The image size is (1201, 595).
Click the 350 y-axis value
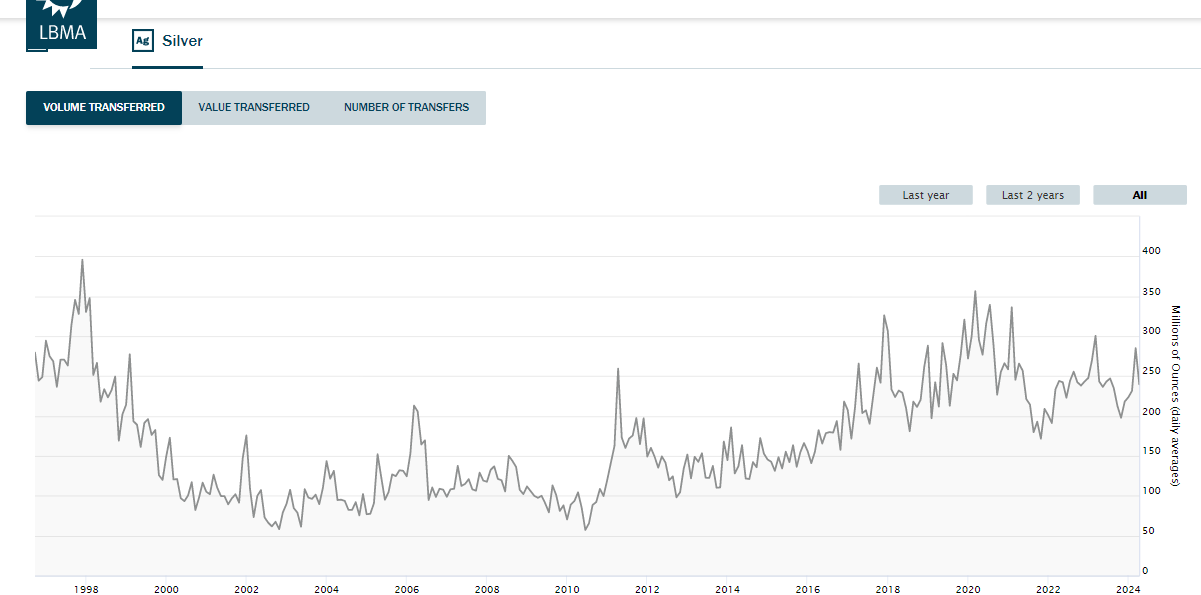(1152, 291)
